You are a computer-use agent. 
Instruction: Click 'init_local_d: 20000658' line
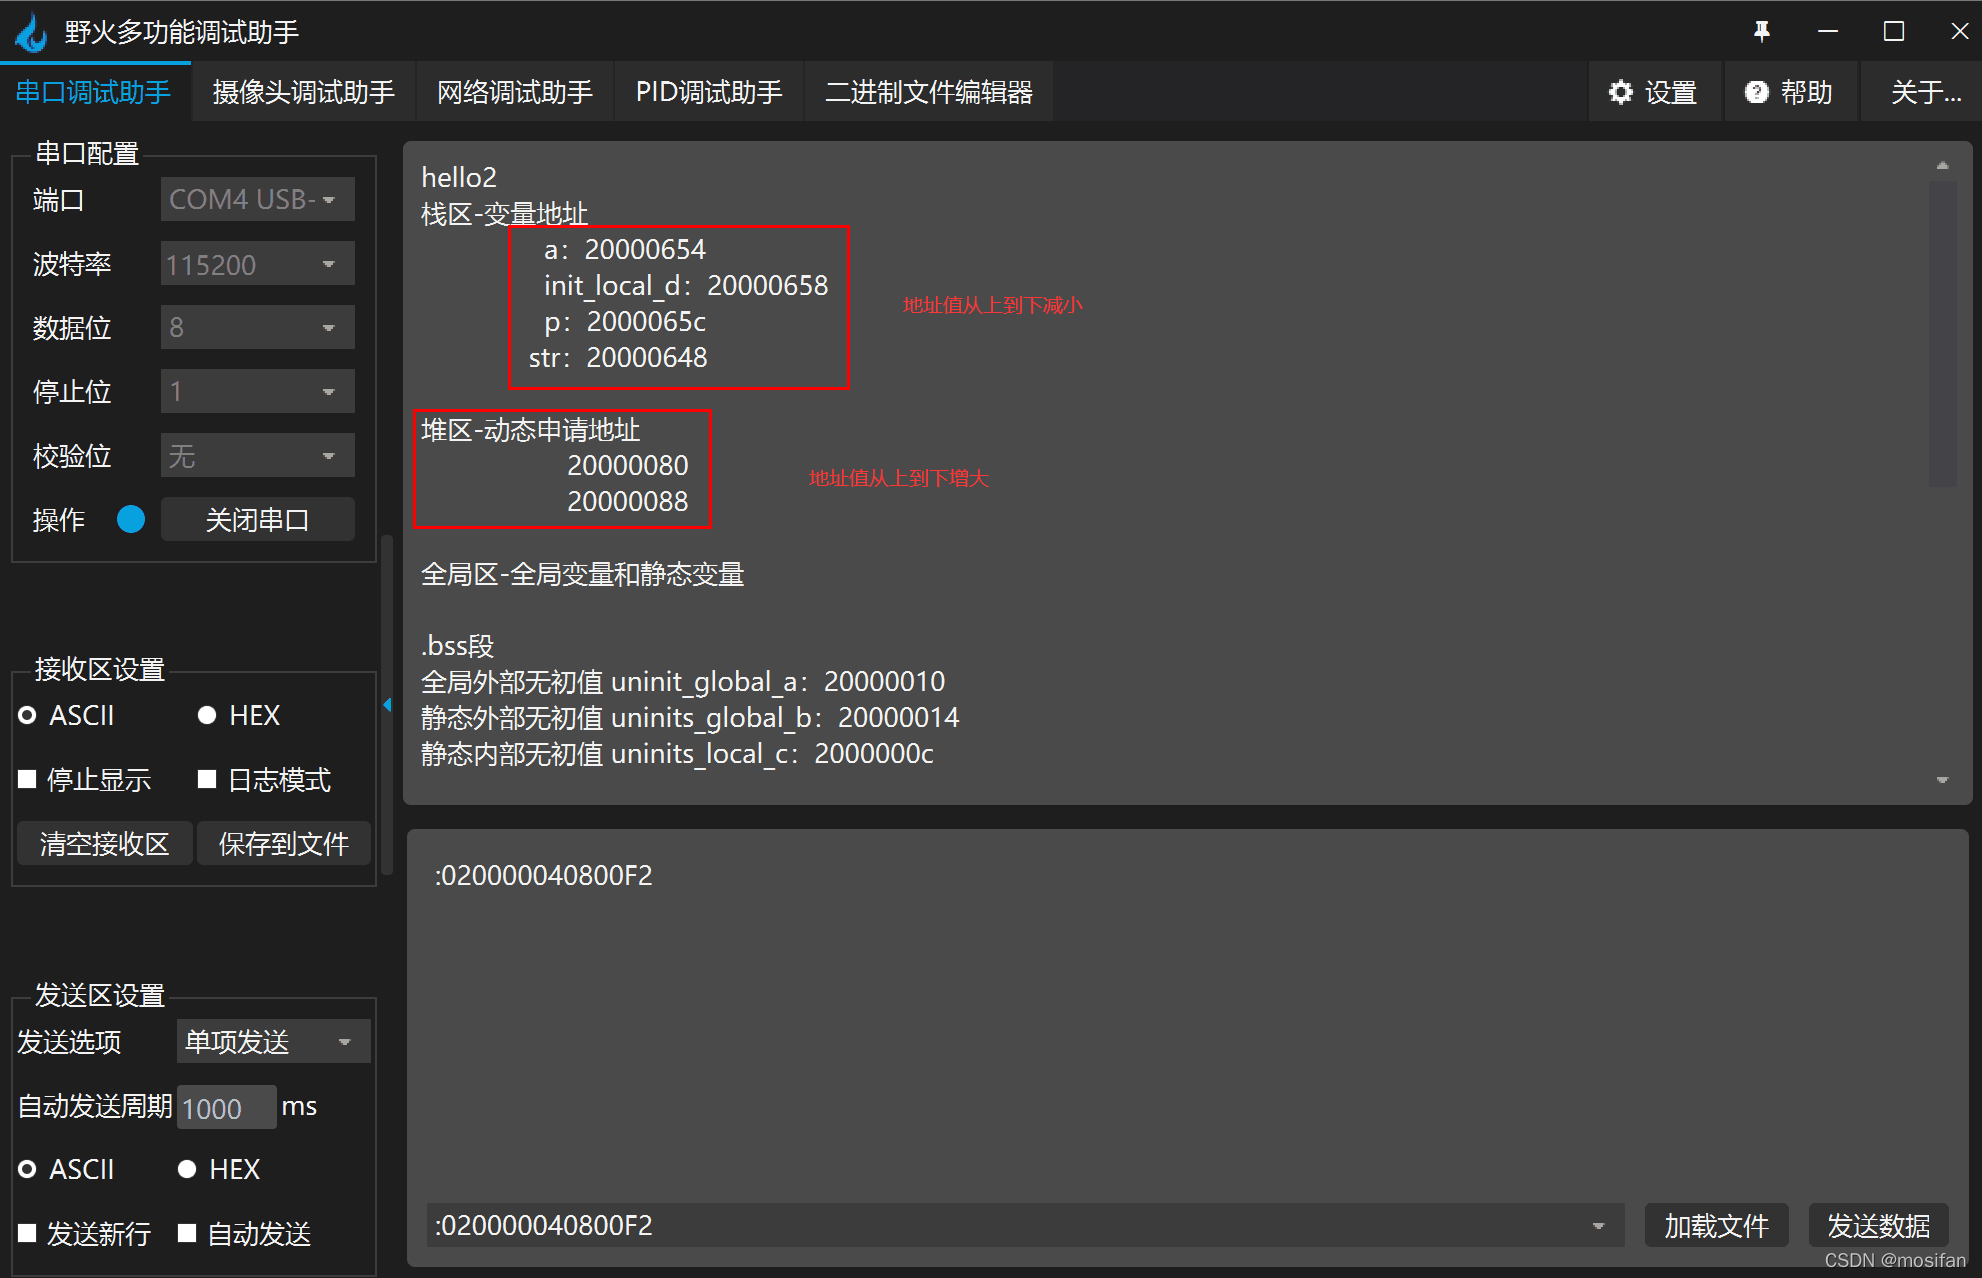[686, 286]
